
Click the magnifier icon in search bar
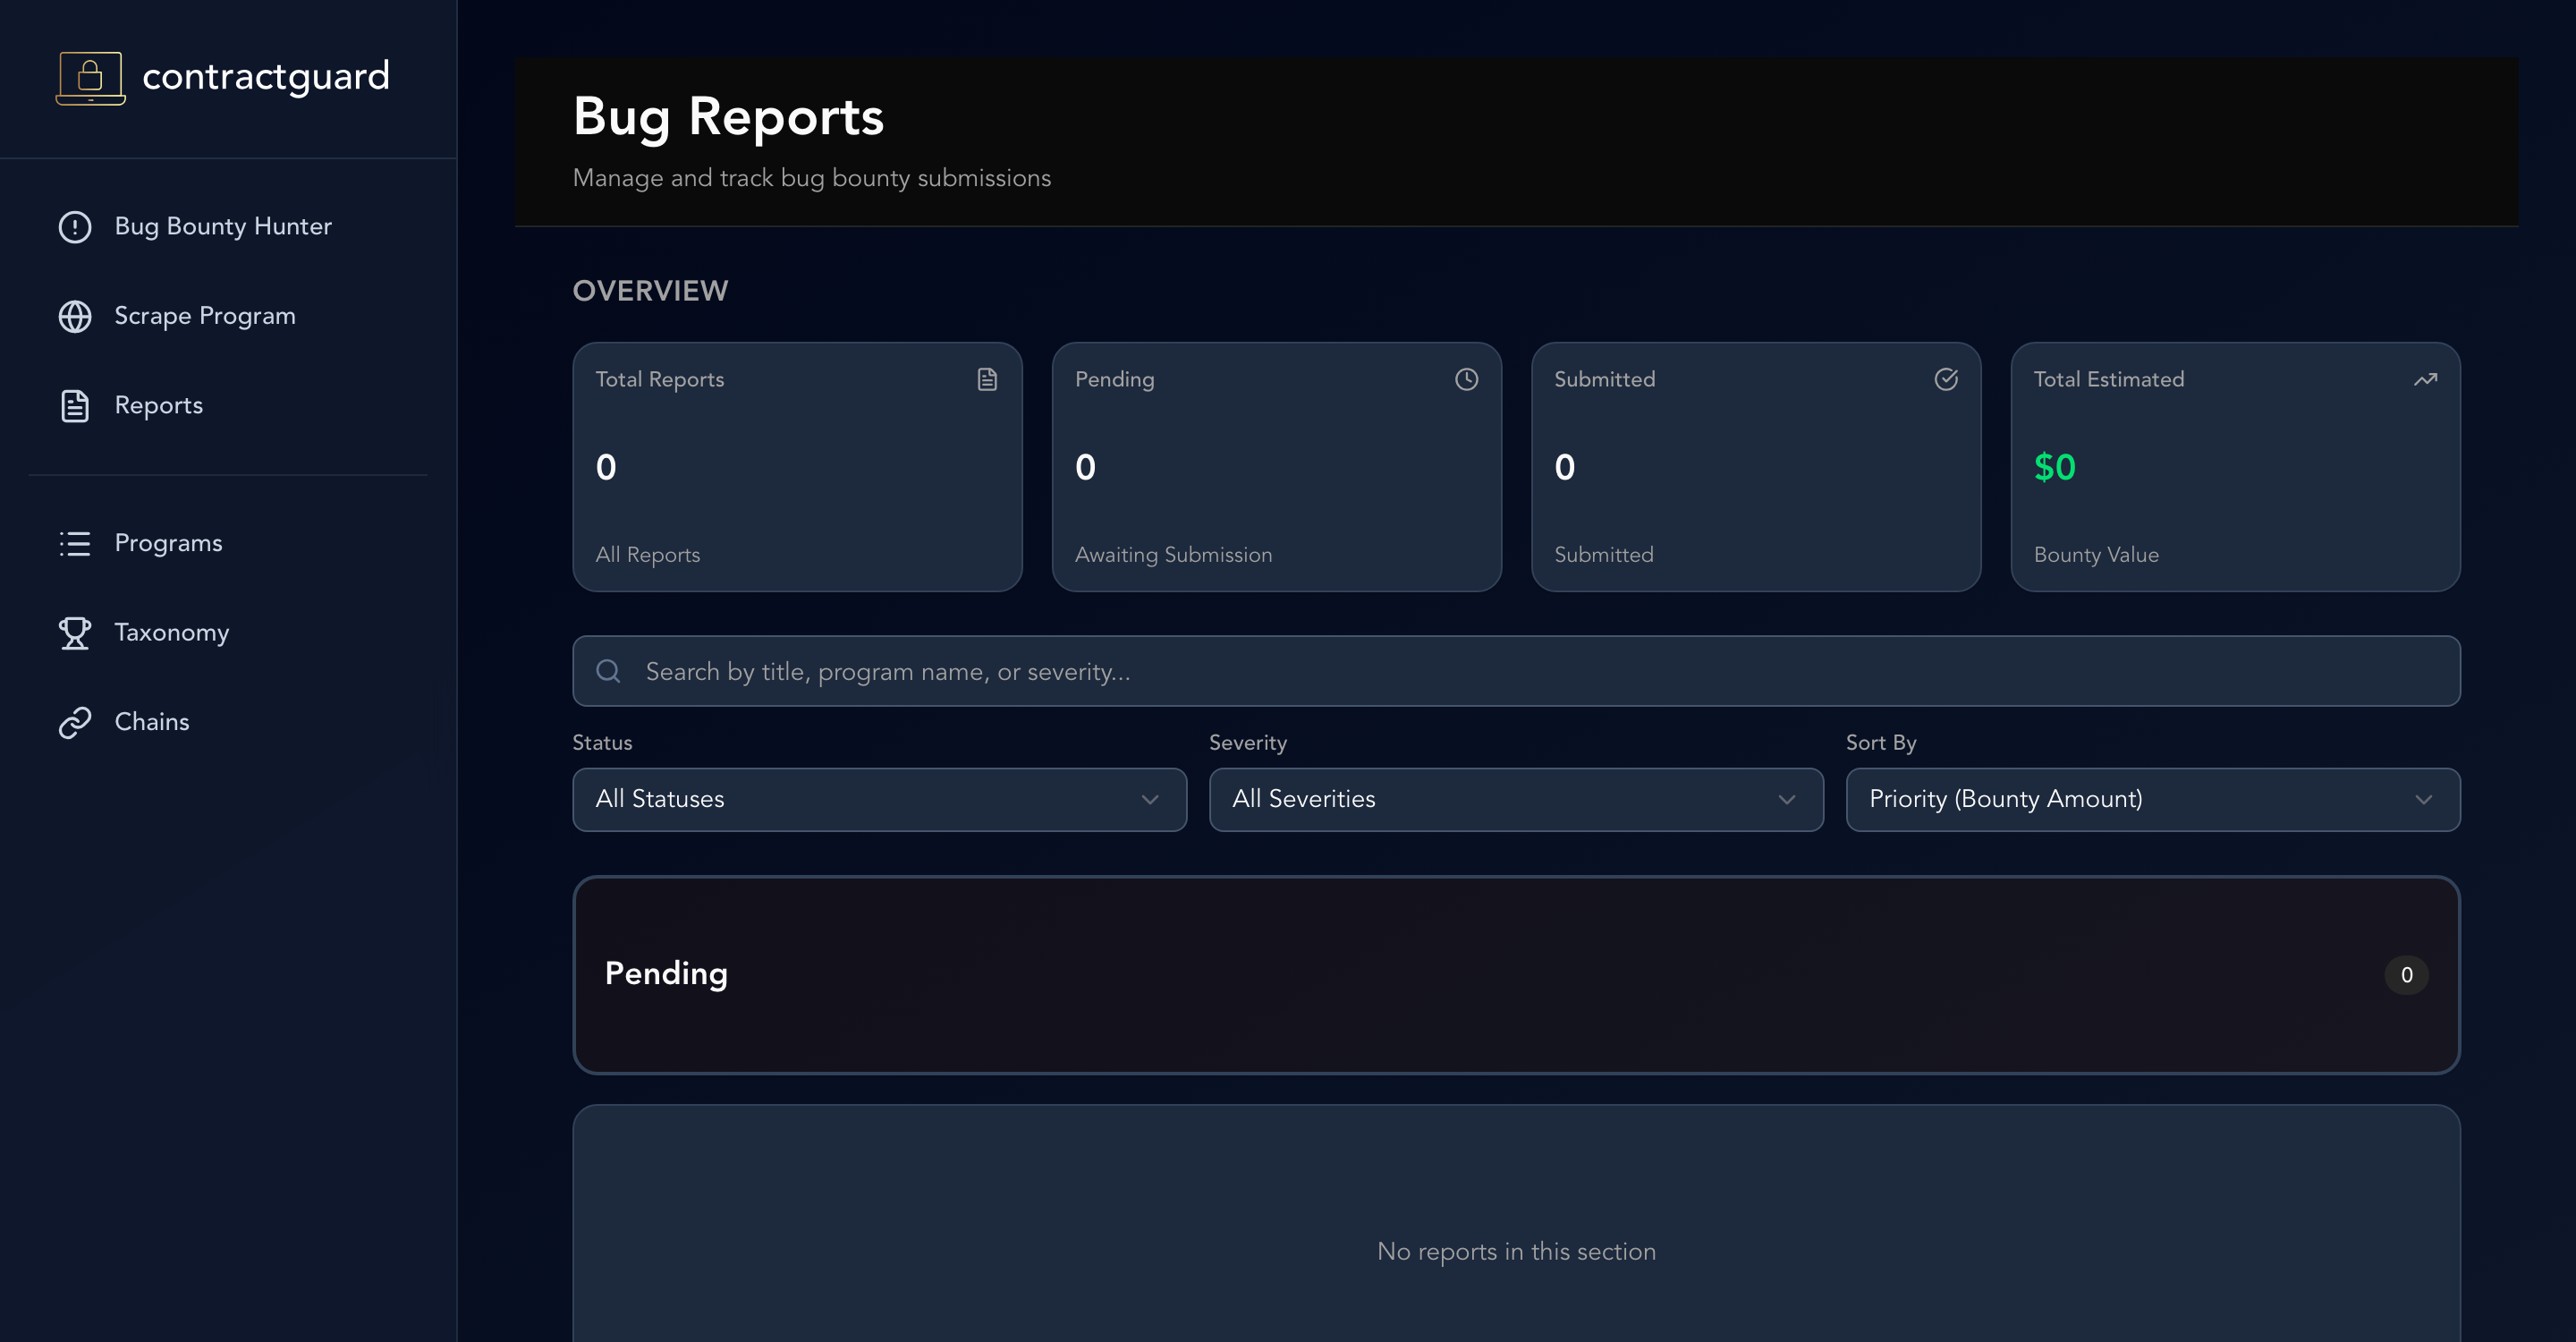[608, 671]
